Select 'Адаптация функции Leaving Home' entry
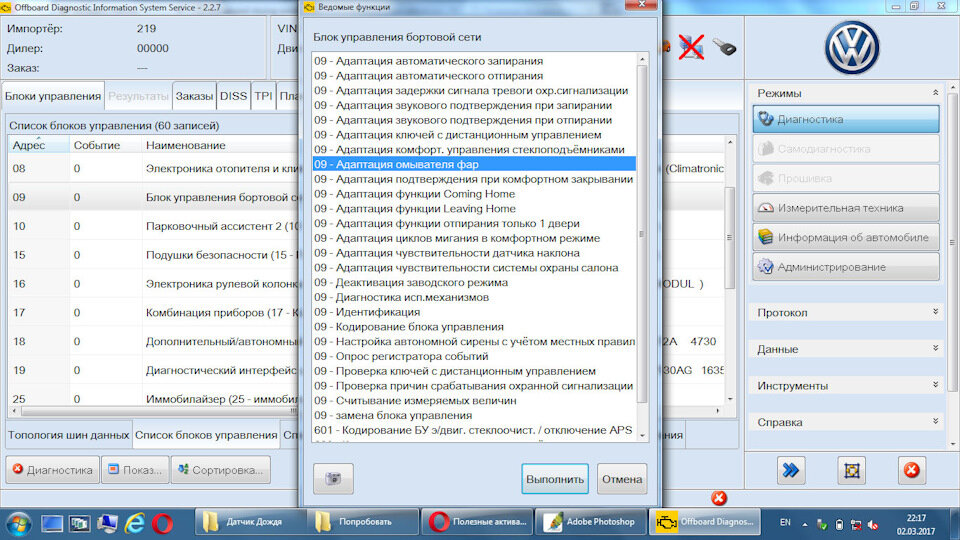960x540 pixels. (x=474, y=209)
